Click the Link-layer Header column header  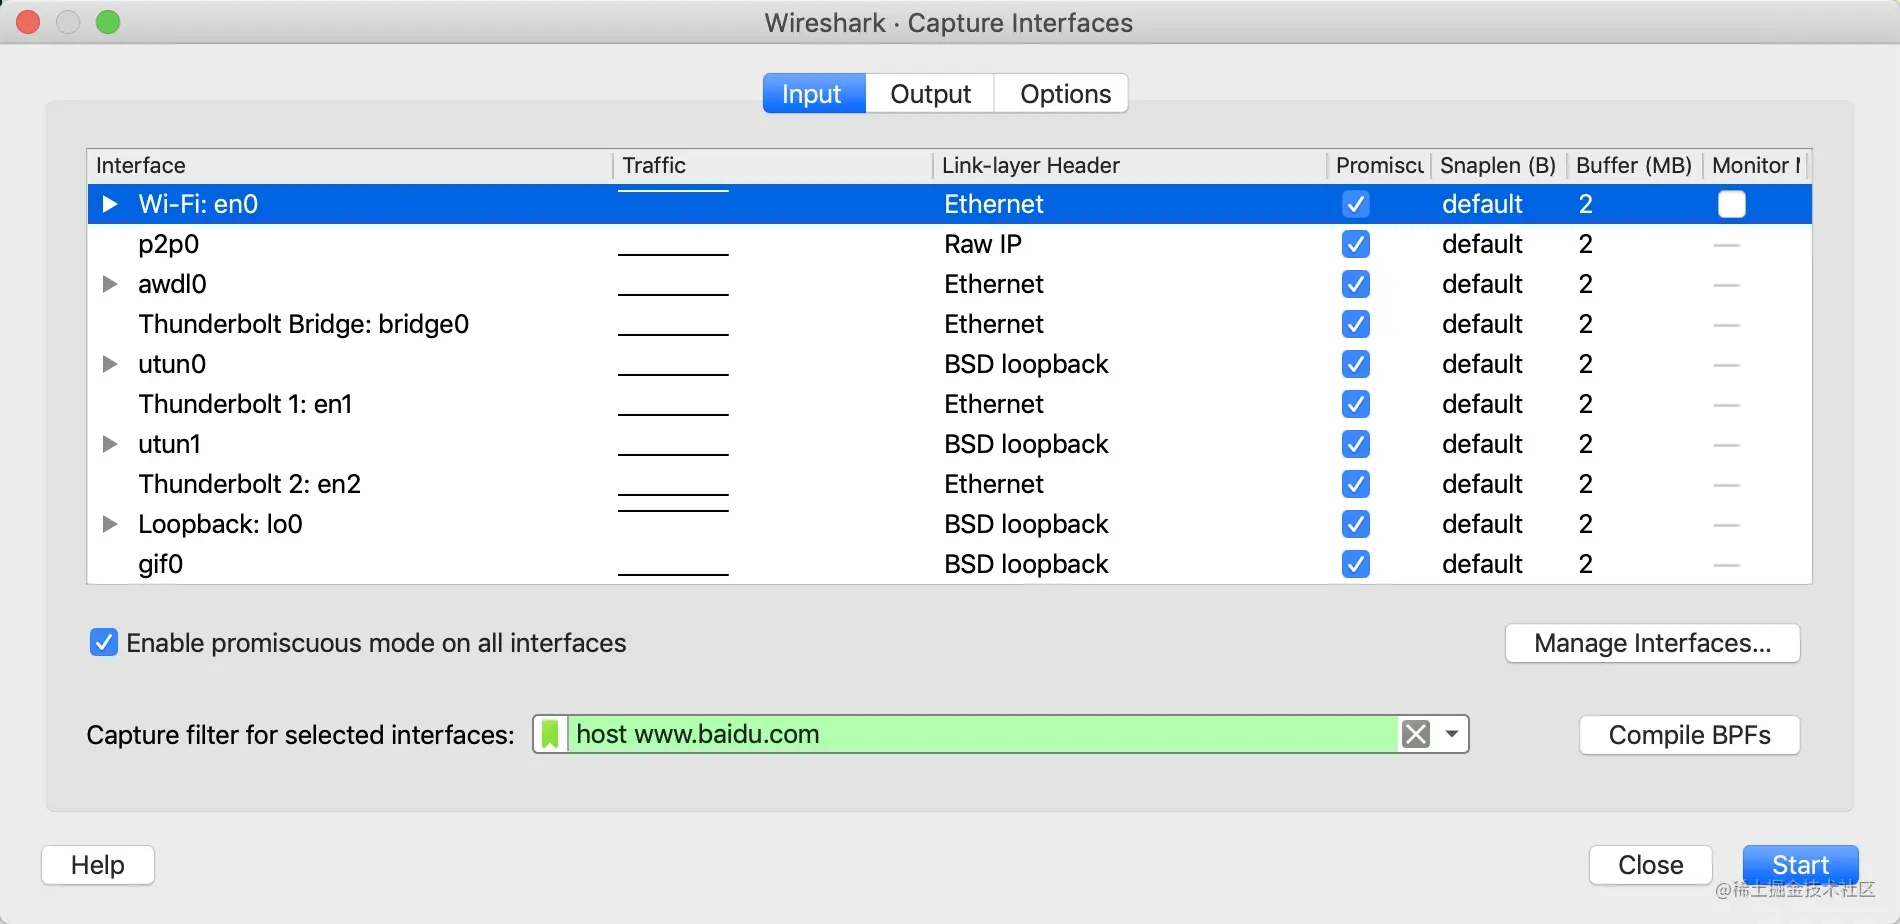[1129, 166]
